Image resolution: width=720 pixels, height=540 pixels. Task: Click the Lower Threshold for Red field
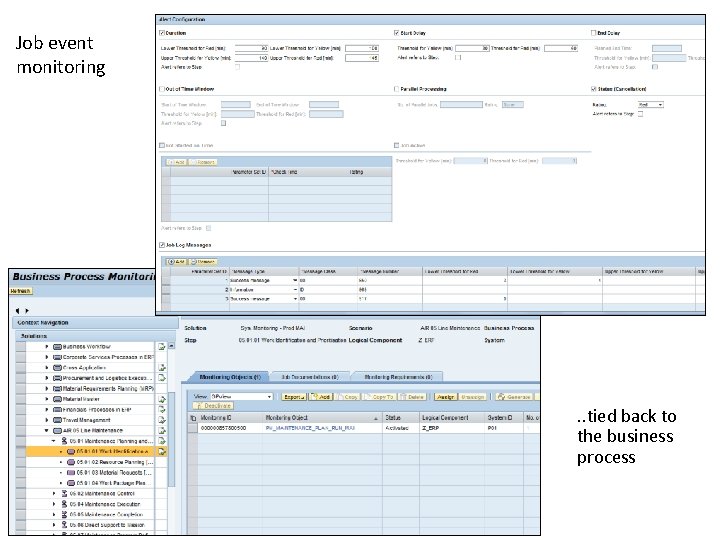(x=251, y=48)
